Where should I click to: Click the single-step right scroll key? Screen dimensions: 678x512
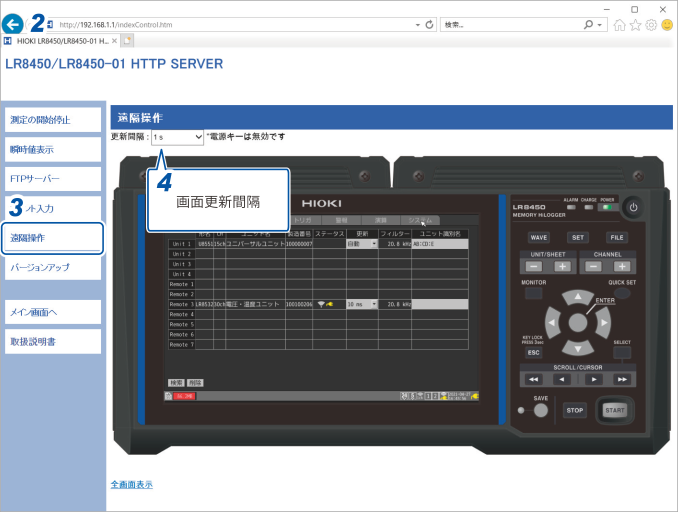tap(594, 379)
